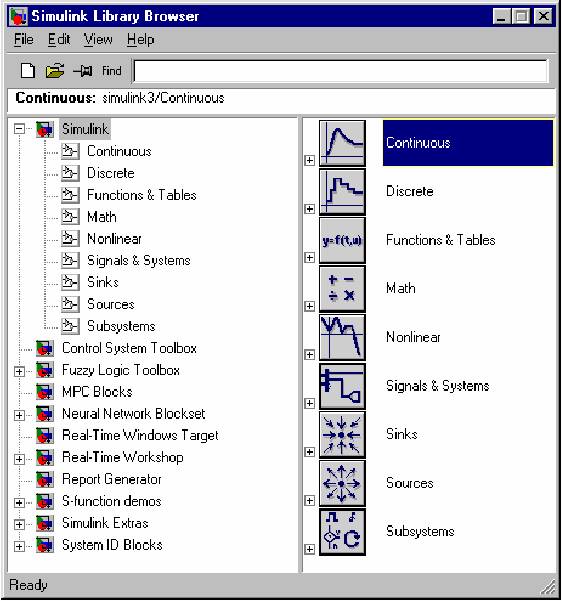The height and width of the screenshot is (601, 562).
Task: Minimize the Simulink Library Browser window
Action: 502,16
